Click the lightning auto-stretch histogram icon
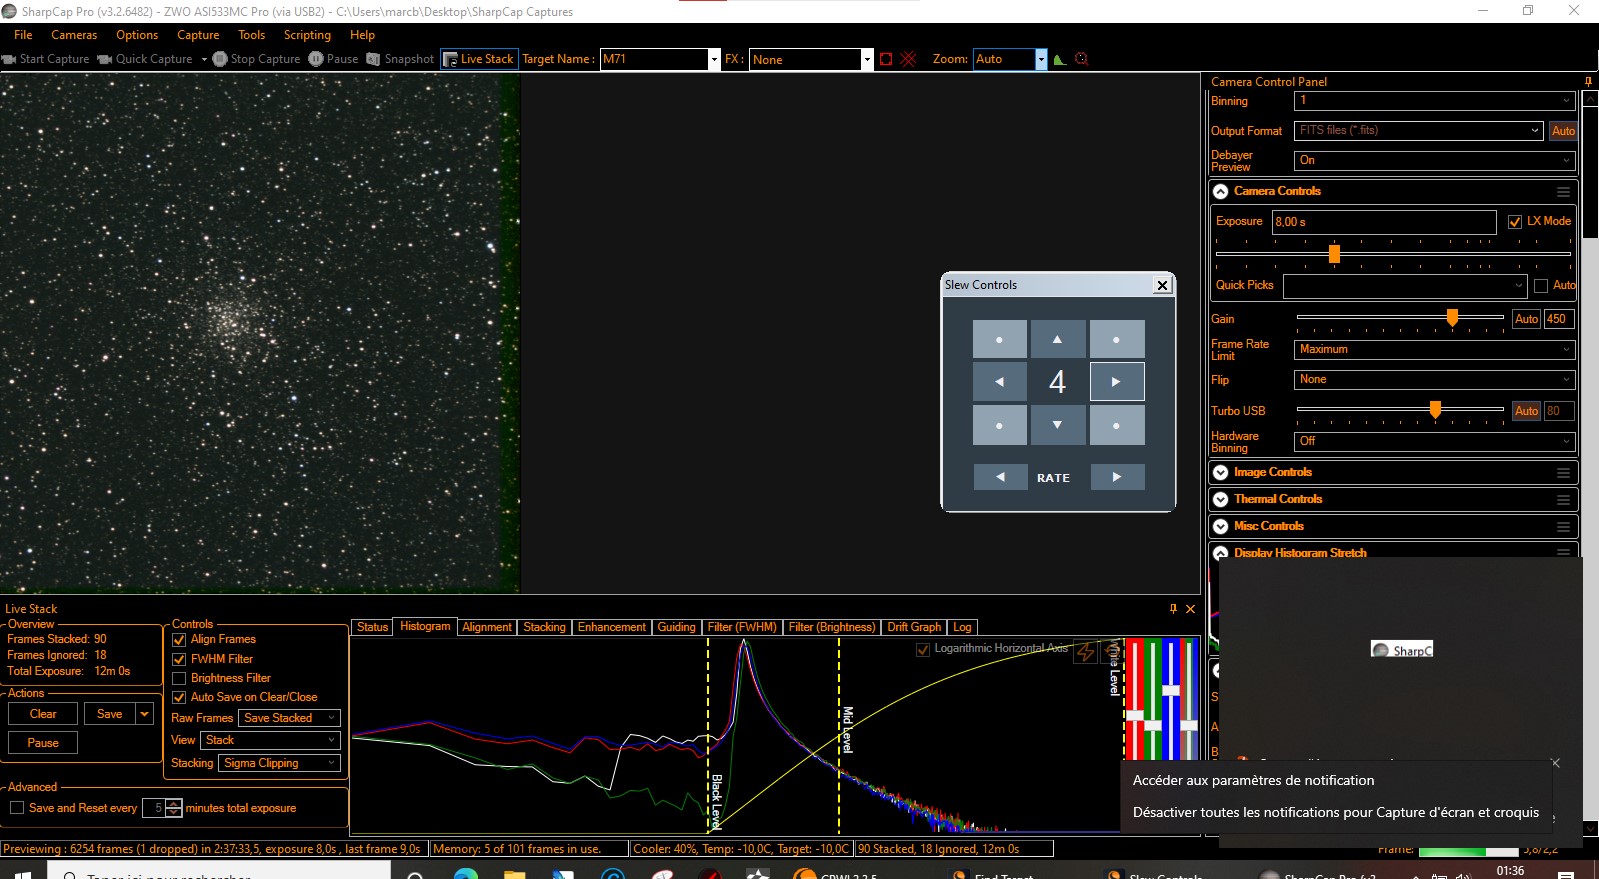The height and width of the screenshot is (879, 1599). tap(1084, 650)
